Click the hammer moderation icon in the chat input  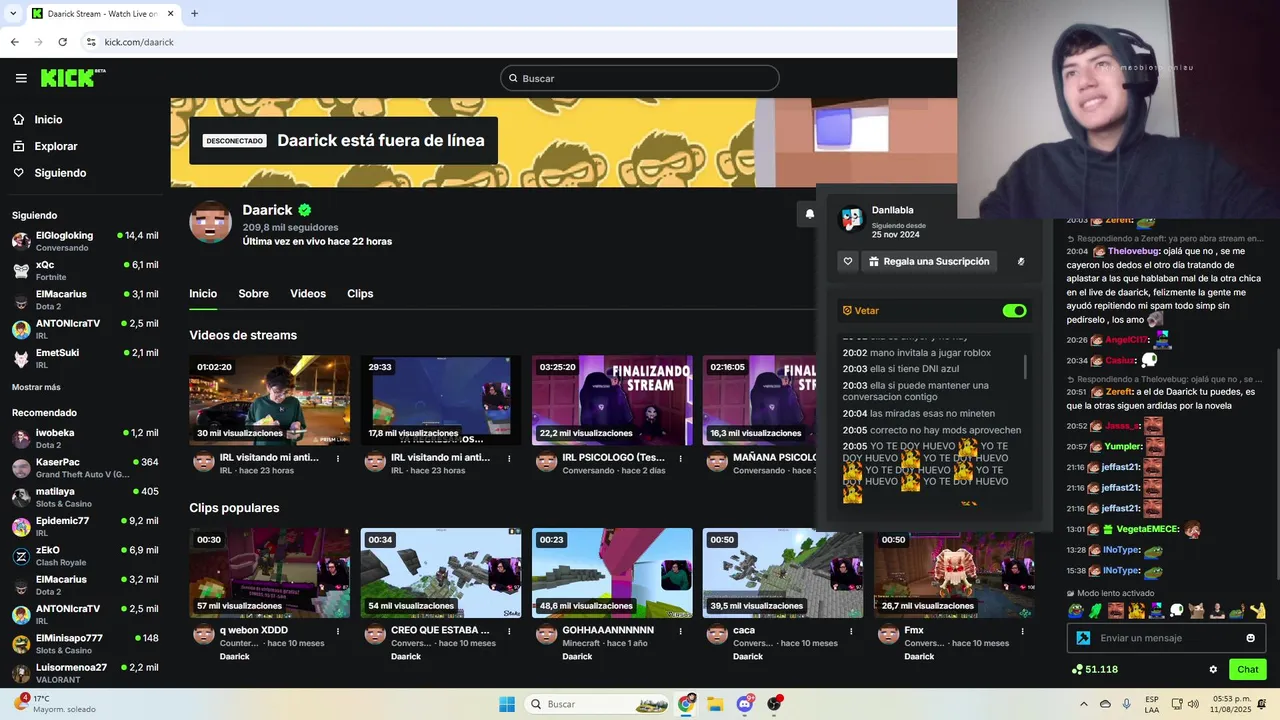[1083, 638]
